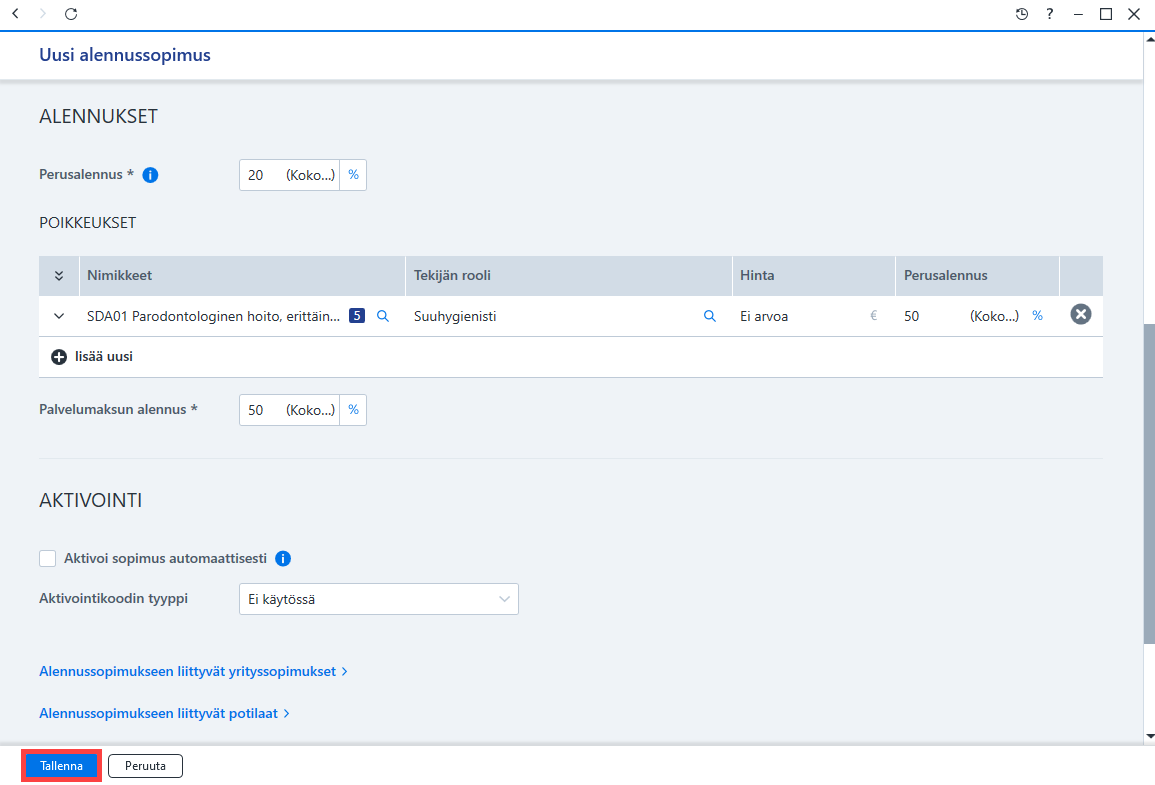Screen dimensions: 1155x785
Task: Click the Tallenna button
Action: [61, 766]
